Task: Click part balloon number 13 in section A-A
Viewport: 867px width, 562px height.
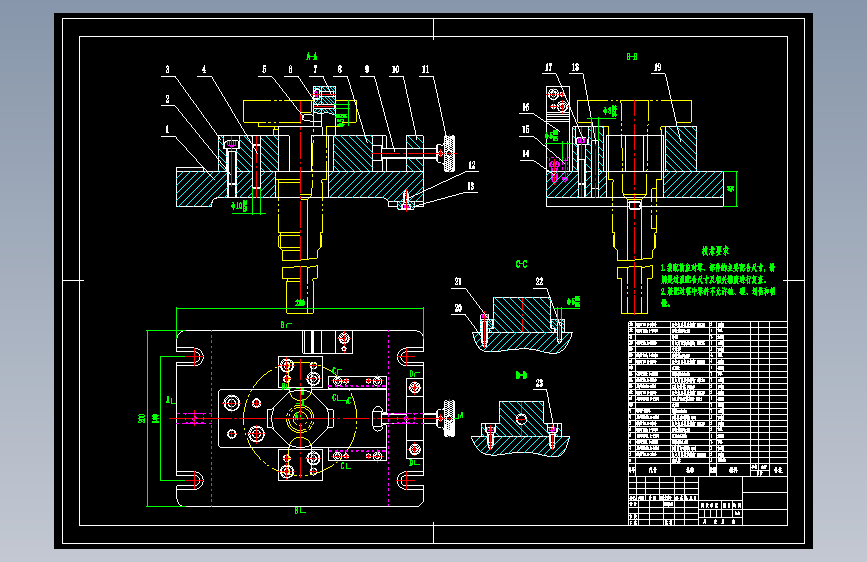Action: [x=471, y=186]
